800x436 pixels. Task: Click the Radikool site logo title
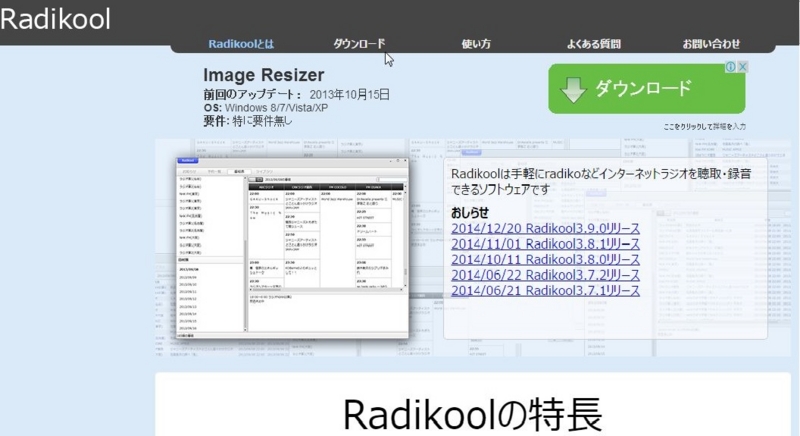point(55,19)
